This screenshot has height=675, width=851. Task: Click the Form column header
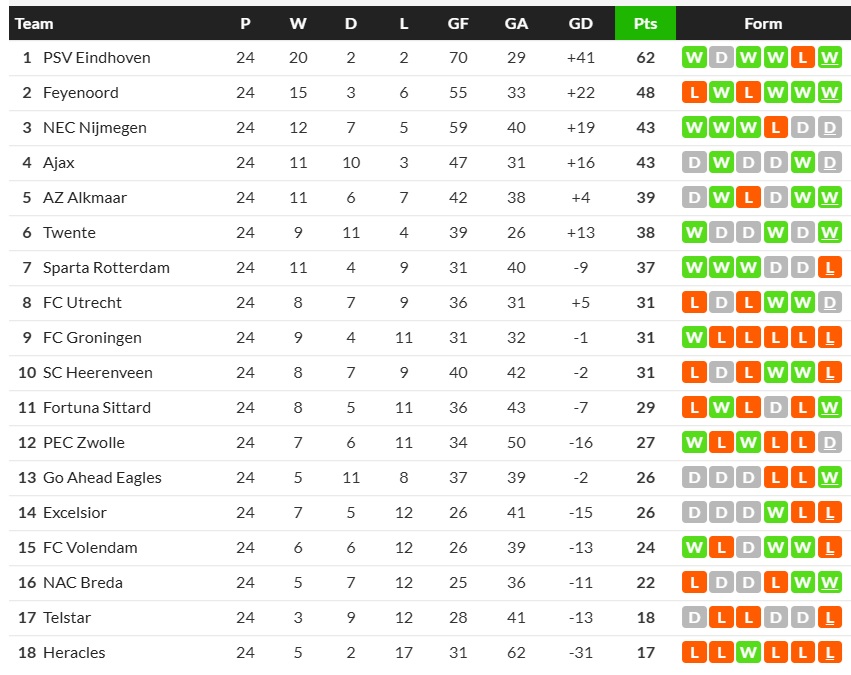pyautogui.click(x=763, y=23)
